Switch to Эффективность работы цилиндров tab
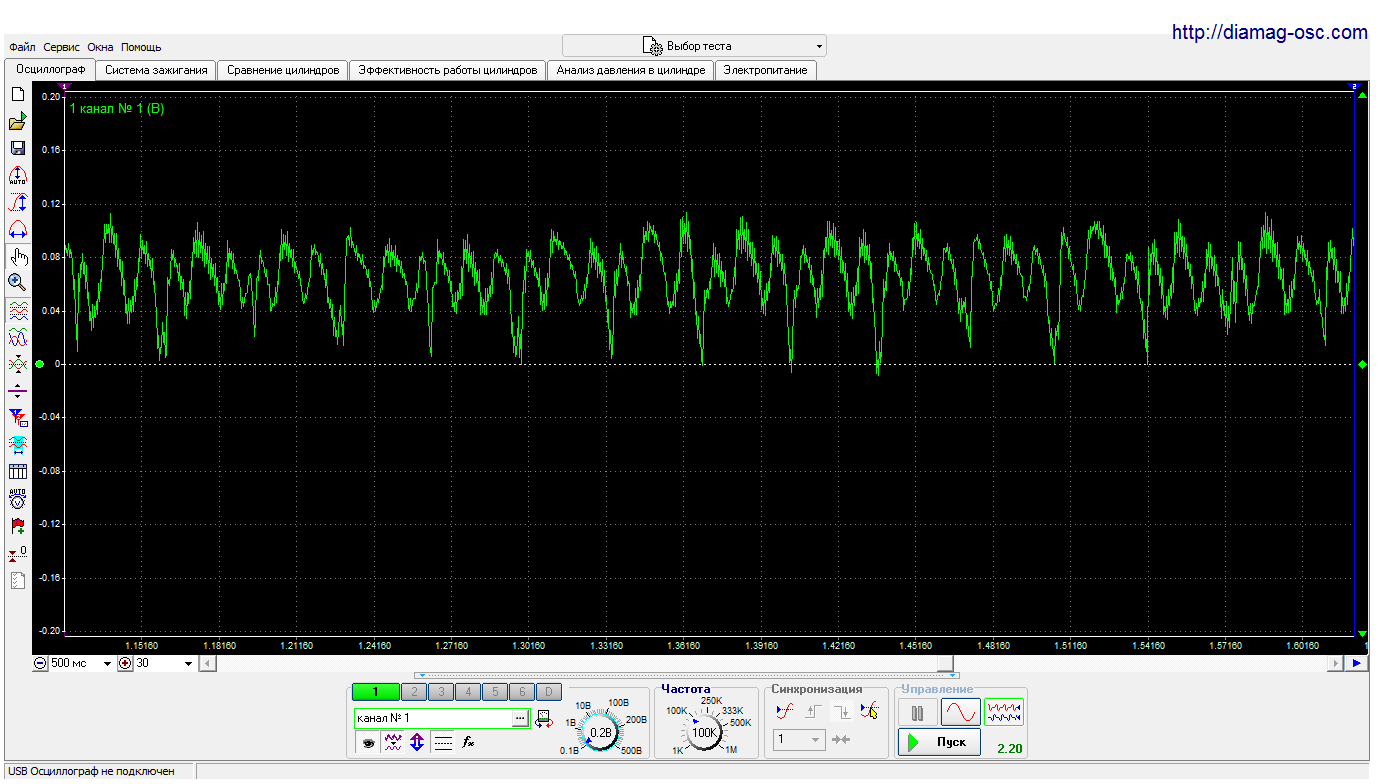 tap(447, 70)
